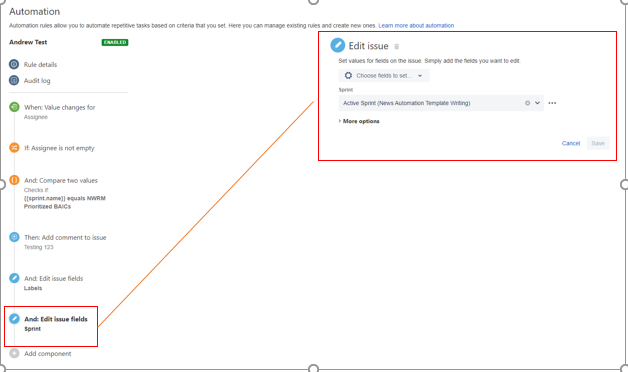Open Audit log
The height and width of the screenshot is (372, 628).
[37, 80]
